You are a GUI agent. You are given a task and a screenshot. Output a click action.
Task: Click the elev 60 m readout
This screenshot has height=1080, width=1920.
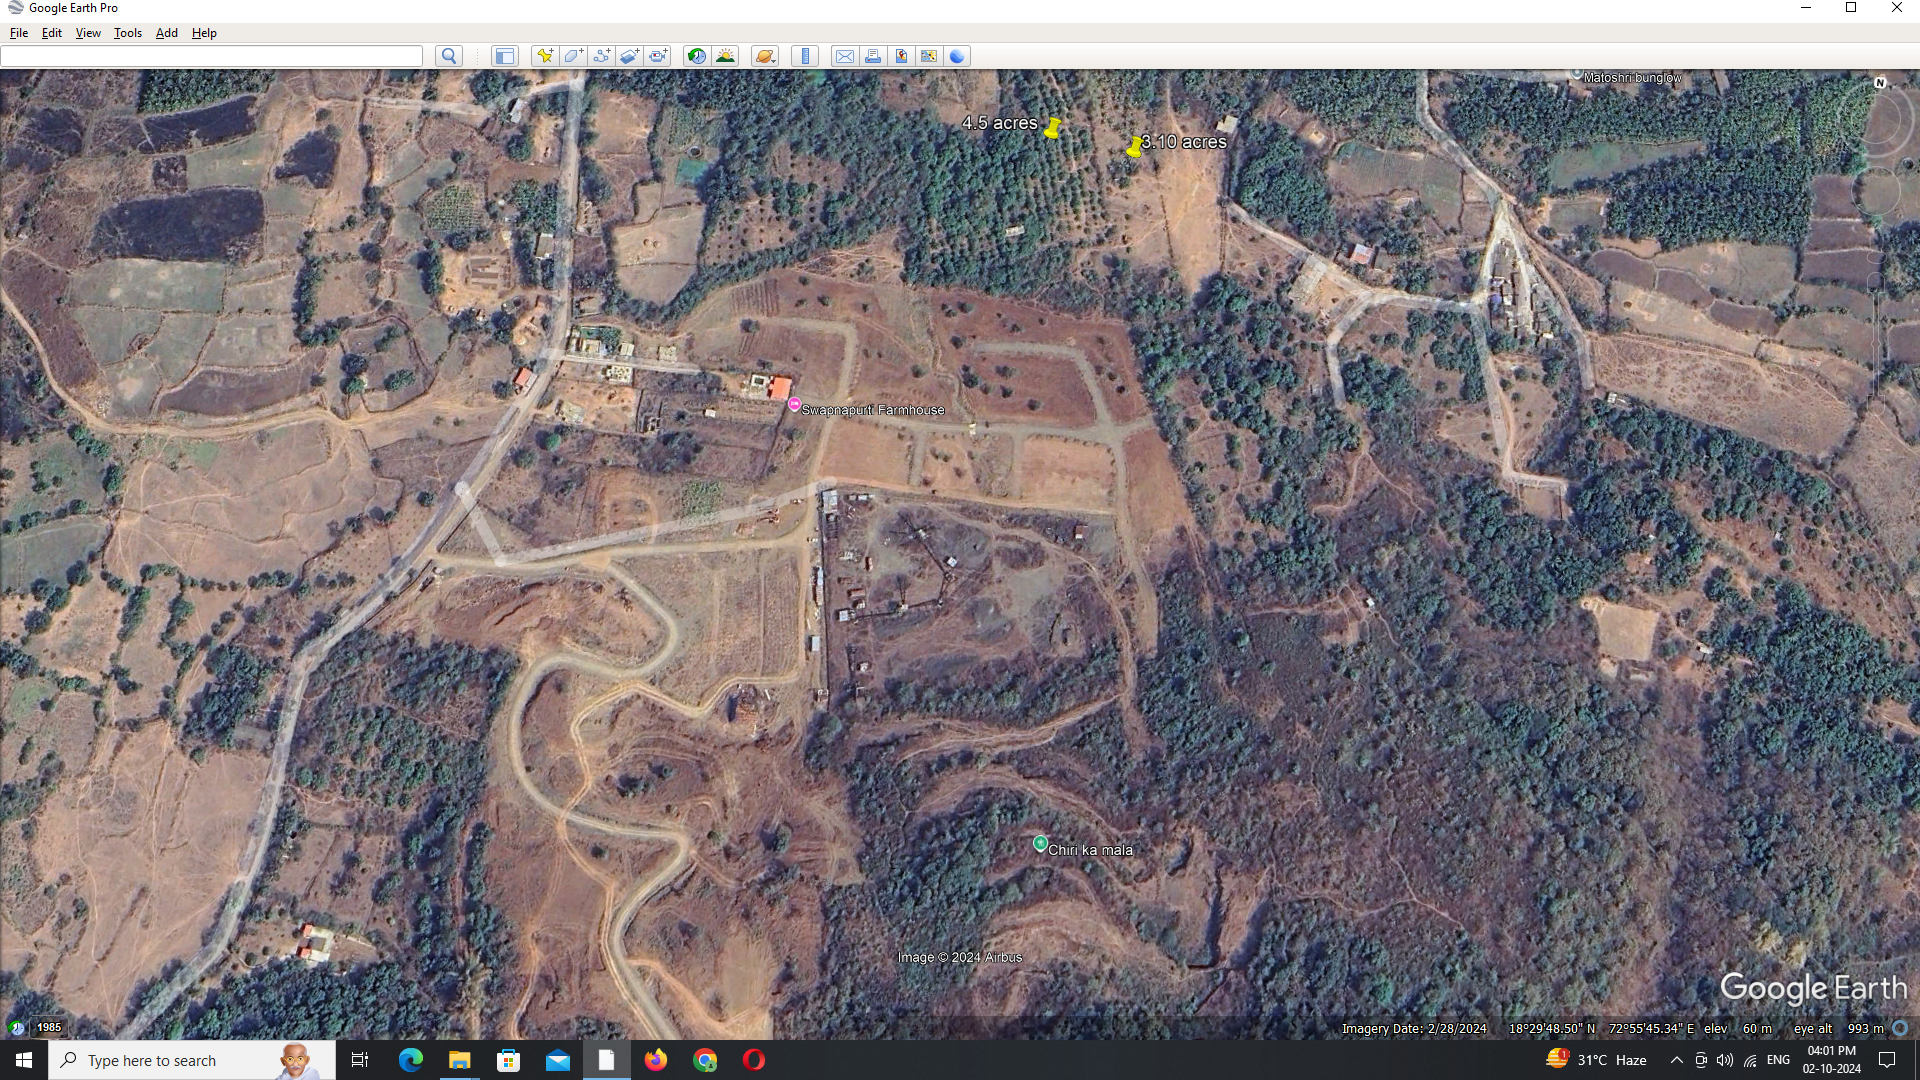(1738, 1028)
